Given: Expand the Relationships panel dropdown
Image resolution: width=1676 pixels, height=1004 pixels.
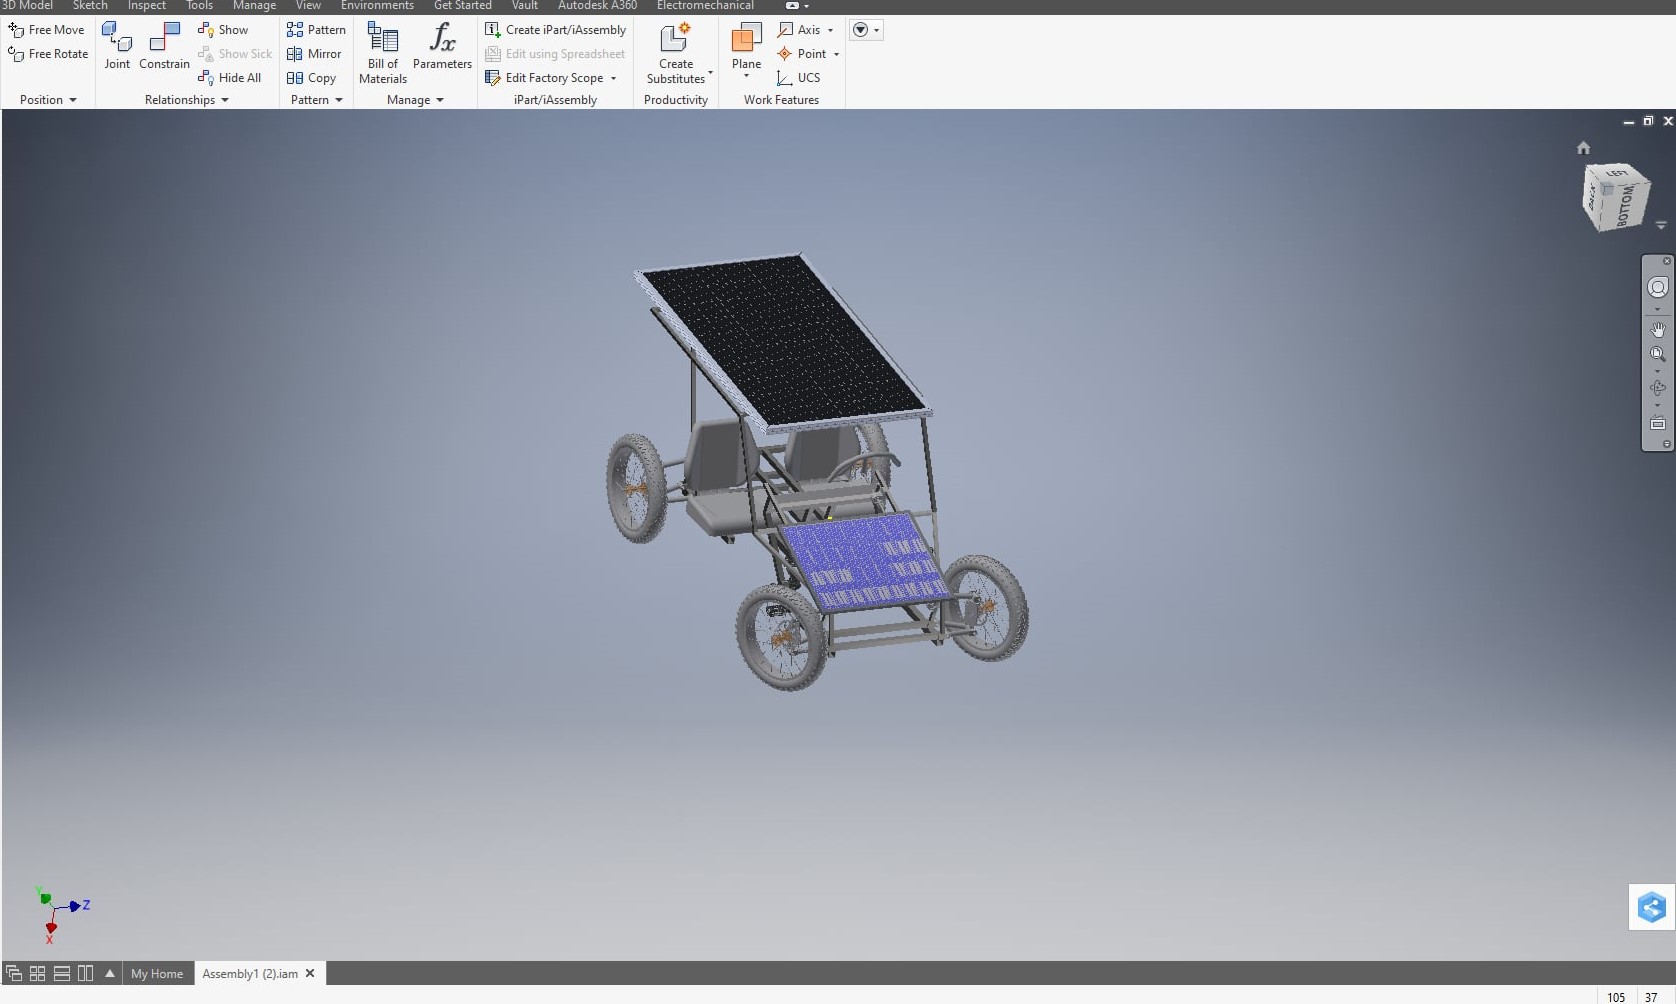Looking at the screenshot, I should (x=225, y=100).
